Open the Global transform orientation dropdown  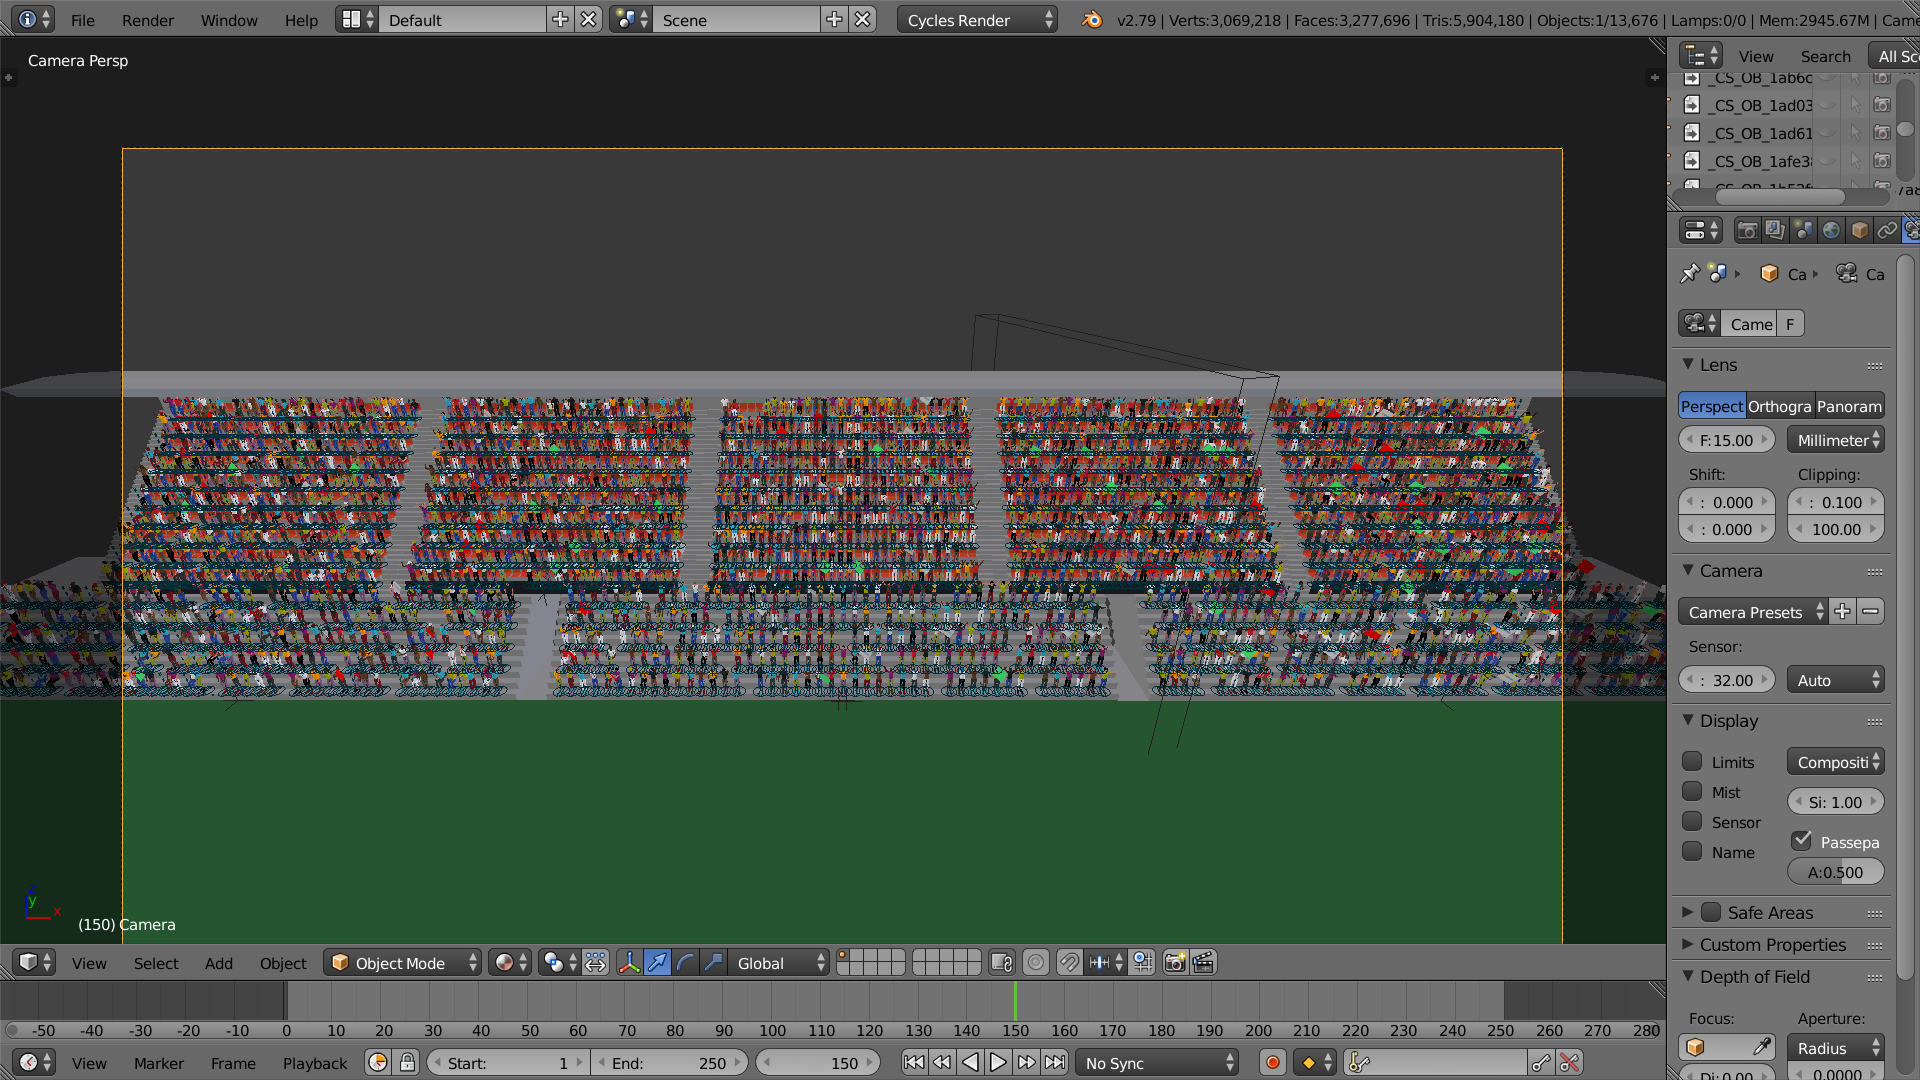[778, 963]
